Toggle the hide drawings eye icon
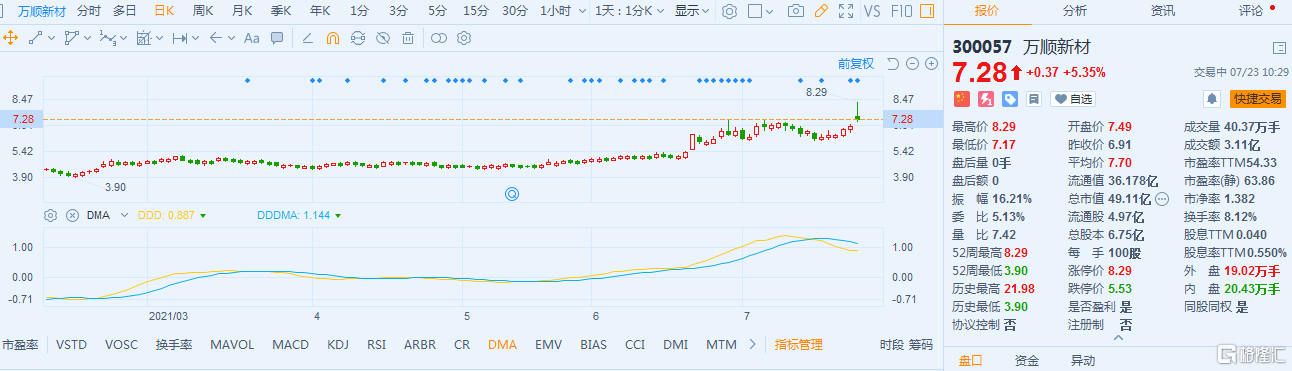This screenshot has width=1292, height=371. click(x=383, y=38)
